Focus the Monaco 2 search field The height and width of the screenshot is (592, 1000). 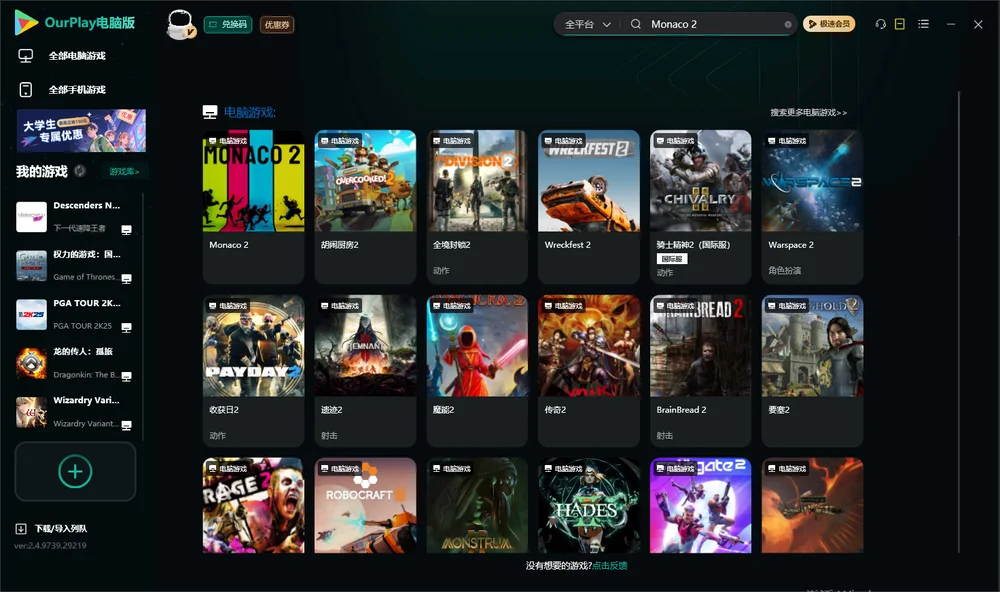[714, 24]
